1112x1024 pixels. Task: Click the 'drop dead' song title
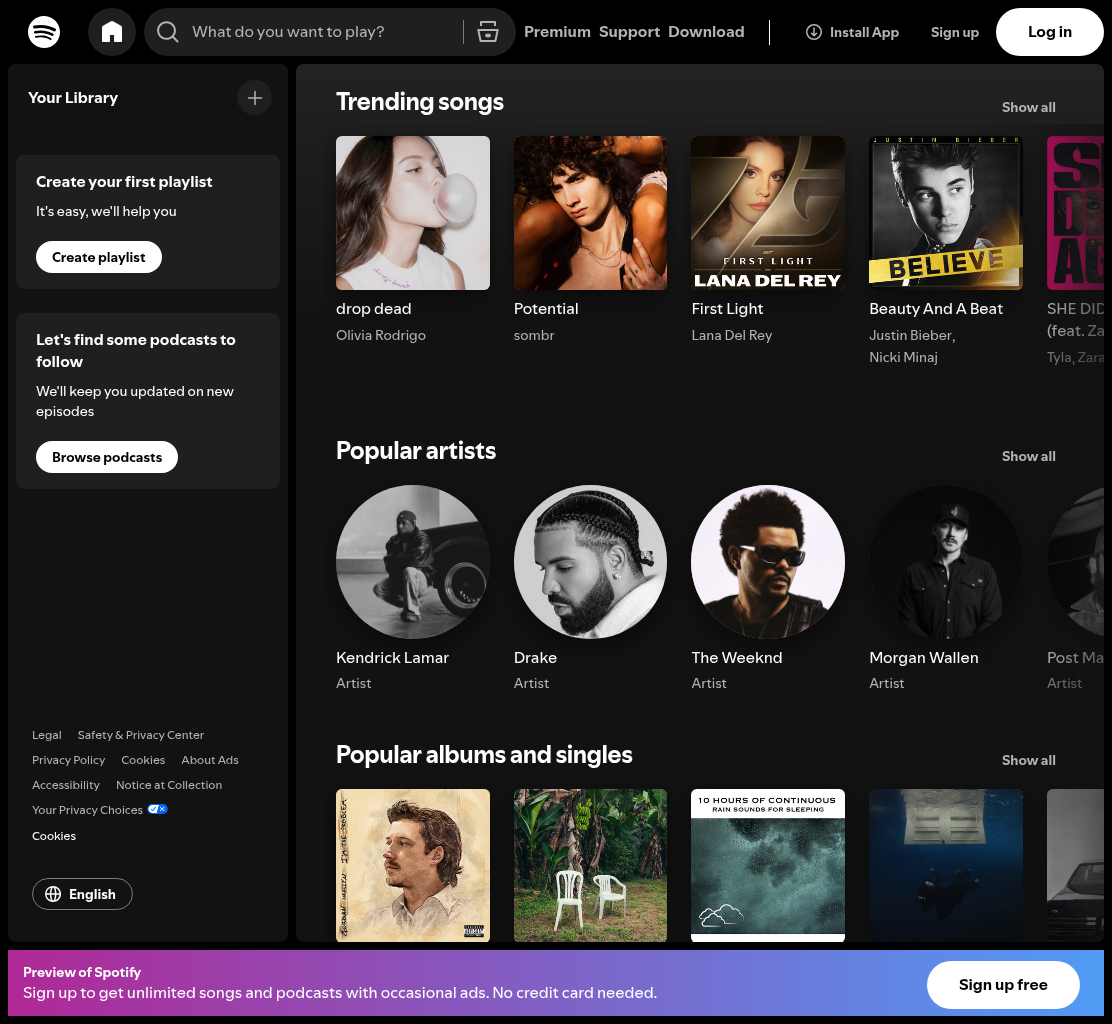(x=374, y=308)
